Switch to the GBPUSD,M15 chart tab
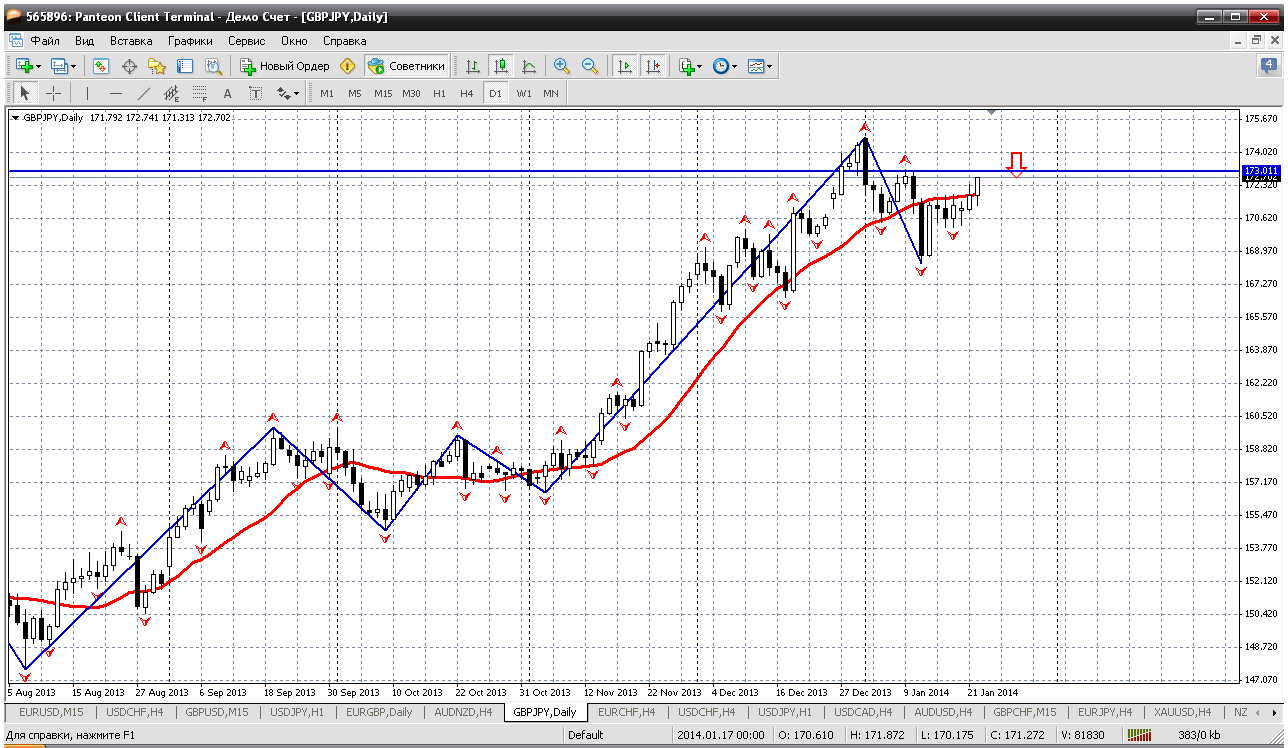The width and height of the screenshot is (1288, 748). [219, 712]
